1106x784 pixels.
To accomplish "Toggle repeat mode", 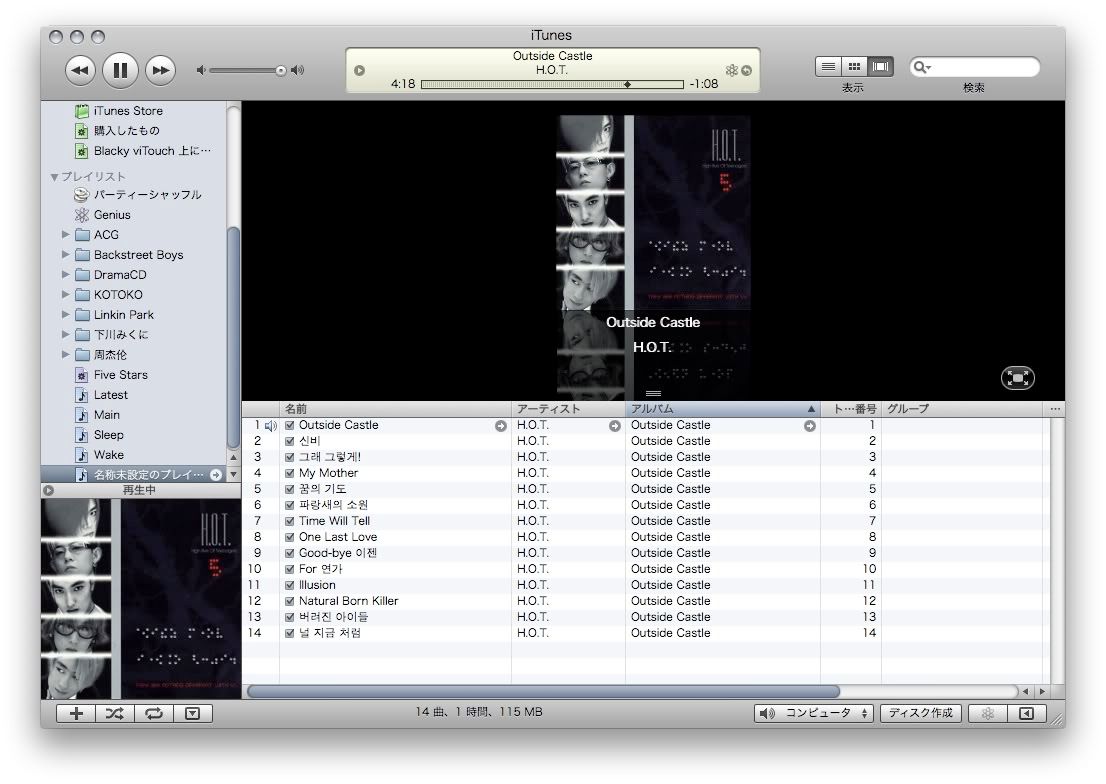I will coord(154,713).
